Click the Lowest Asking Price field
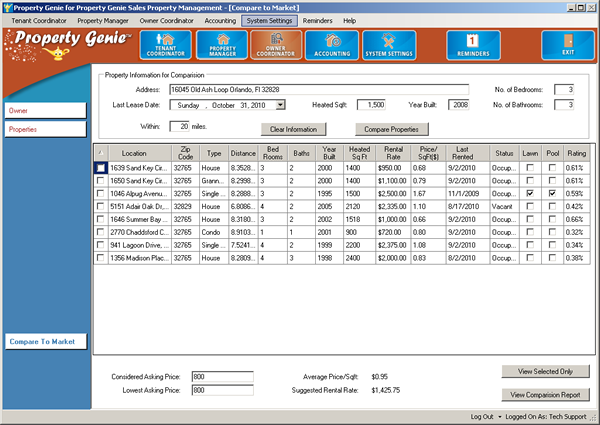Image resolution: width=600 pixels, height=425 pixels. point(222,390)
